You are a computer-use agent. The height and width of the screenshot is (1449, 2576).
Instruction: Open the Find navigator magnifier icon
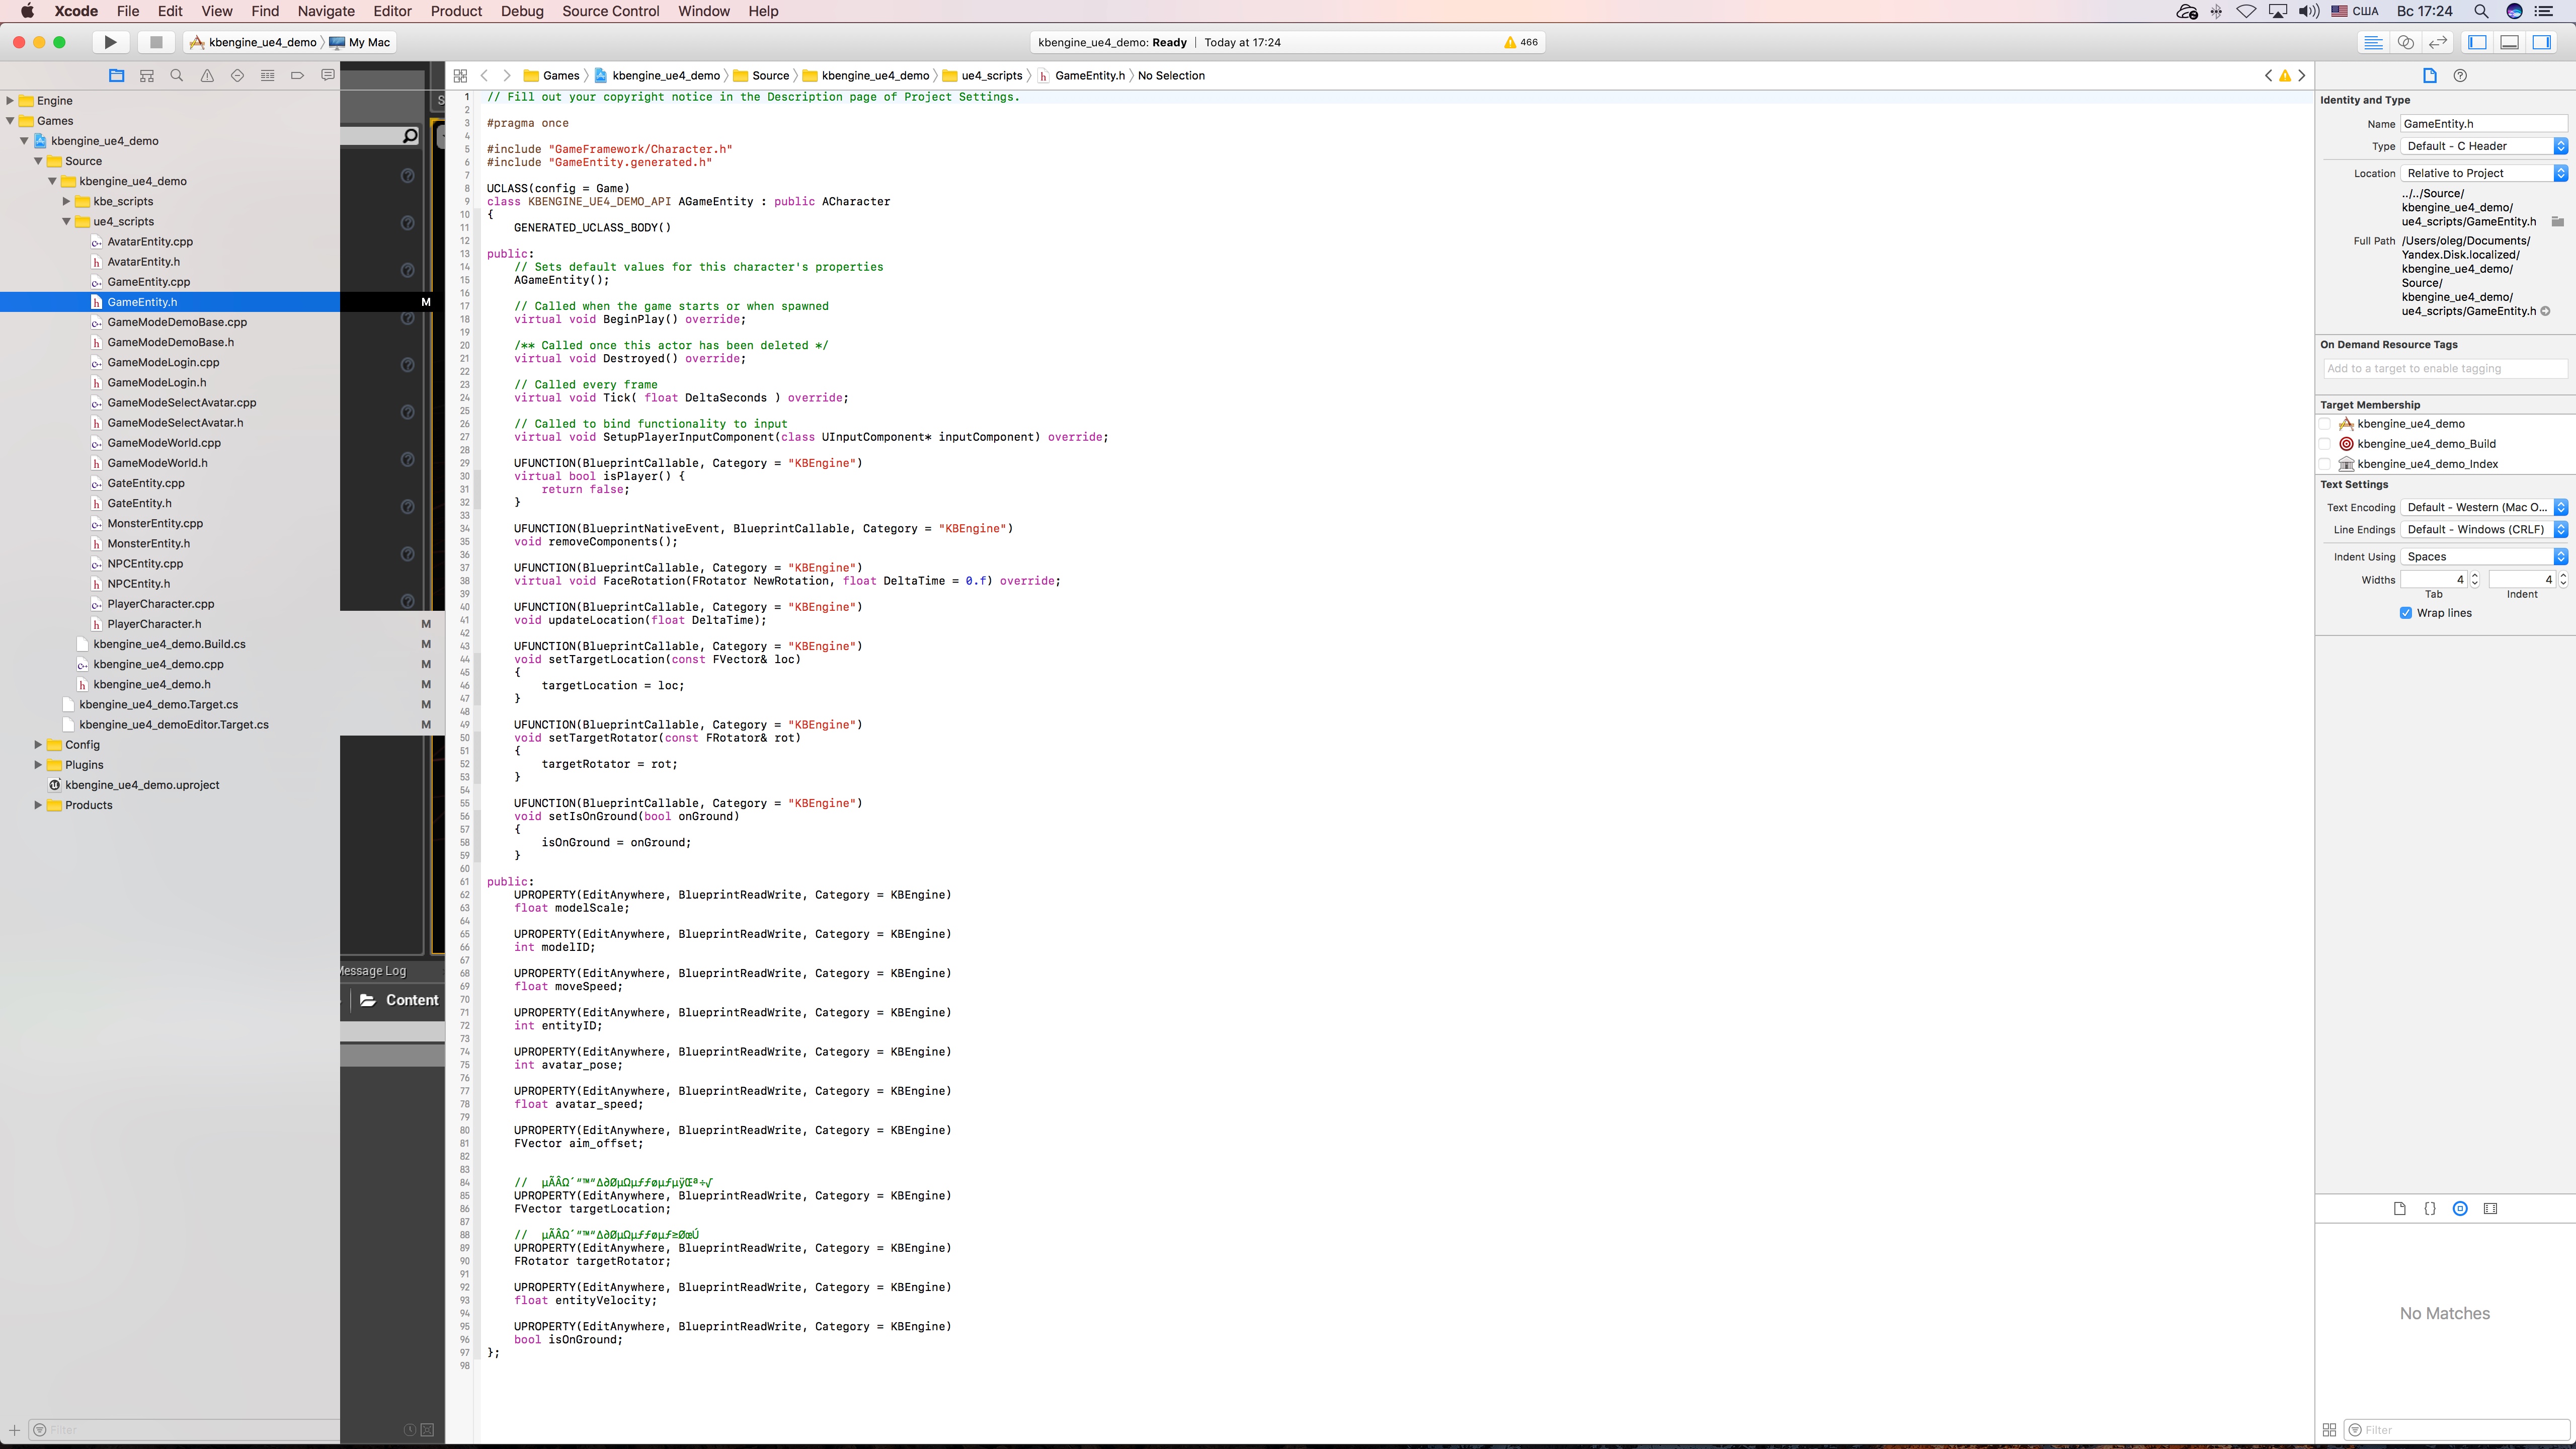pyautogui.click(x=177, y=76)
